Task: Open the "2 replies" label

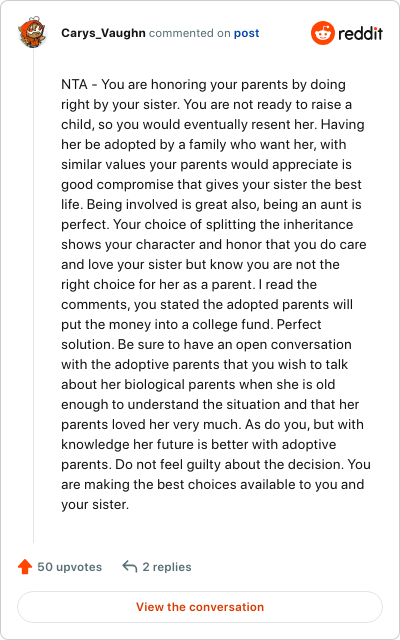Action: 167,567
